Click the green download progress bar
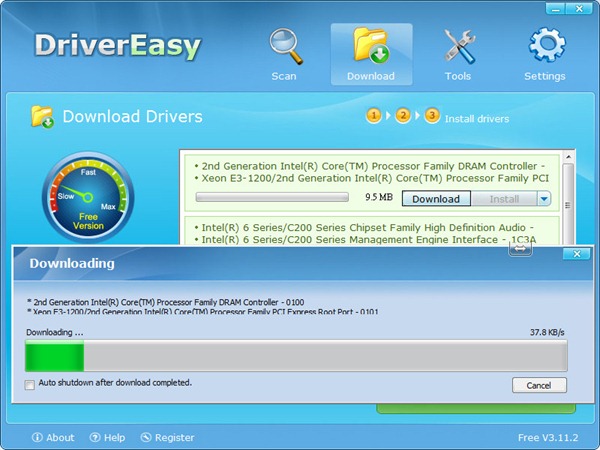 (x=296, y=356)
